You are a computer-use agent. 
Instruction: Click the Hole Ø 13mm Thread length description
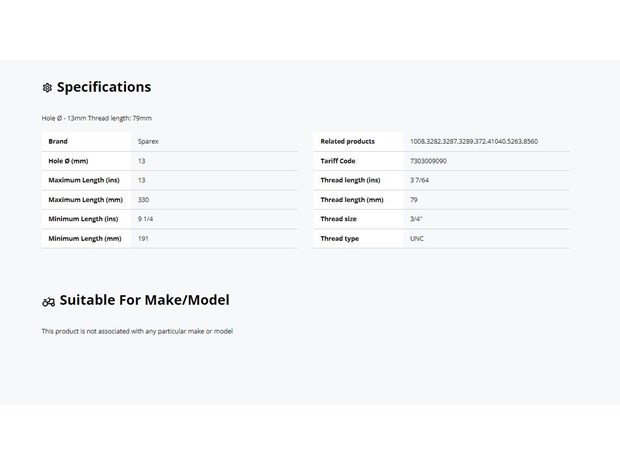(x=97, y=118)
